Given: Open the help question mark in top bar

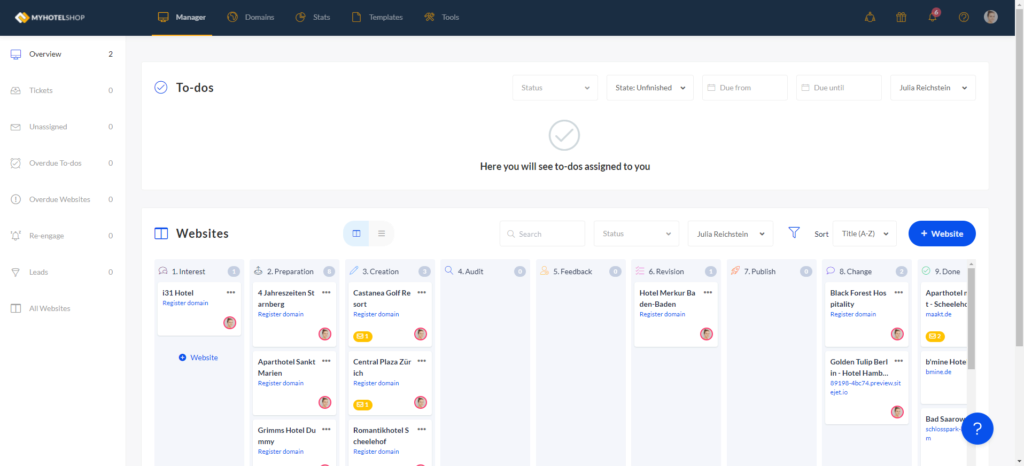Looking at the screenshot, I should (x=963, y=17).
